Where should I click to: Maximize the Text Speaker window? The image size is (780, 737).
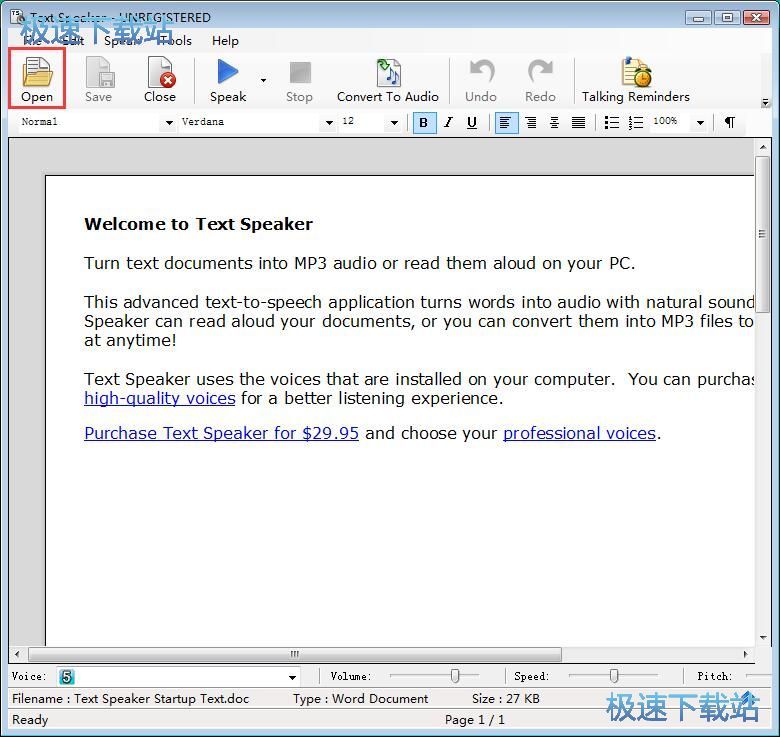click(x=727, y=17)
